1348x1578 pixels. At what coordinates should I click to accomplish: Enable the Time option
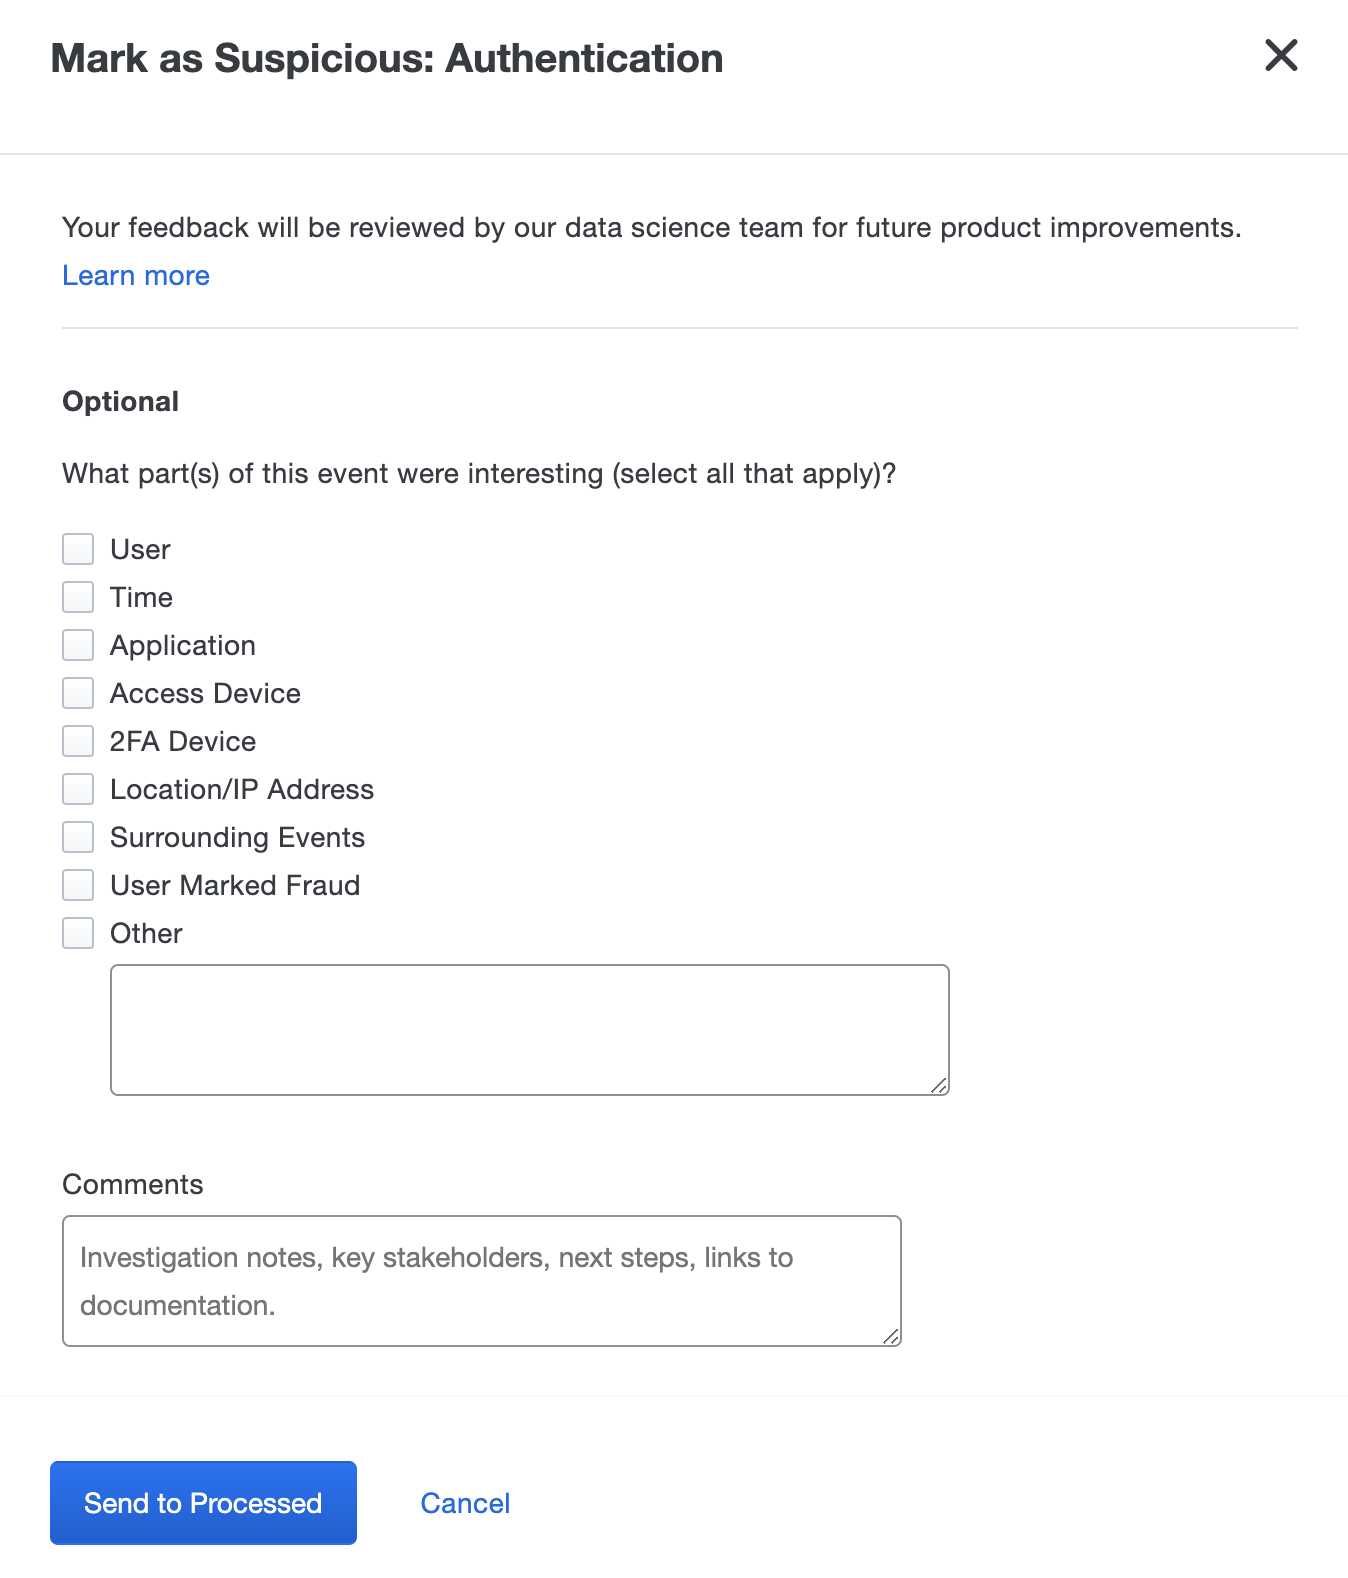(78, 596)
